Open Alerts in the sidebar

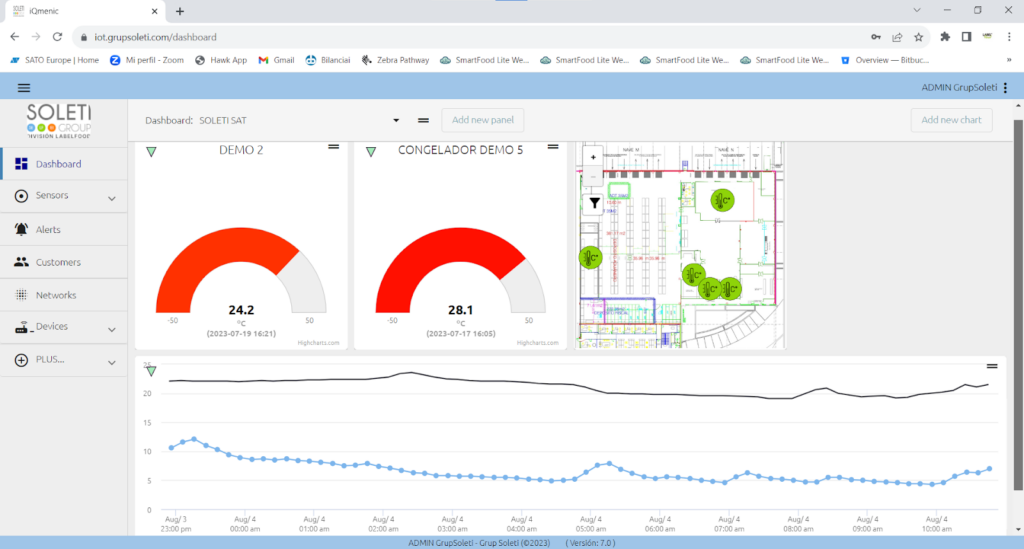(48, 230)
